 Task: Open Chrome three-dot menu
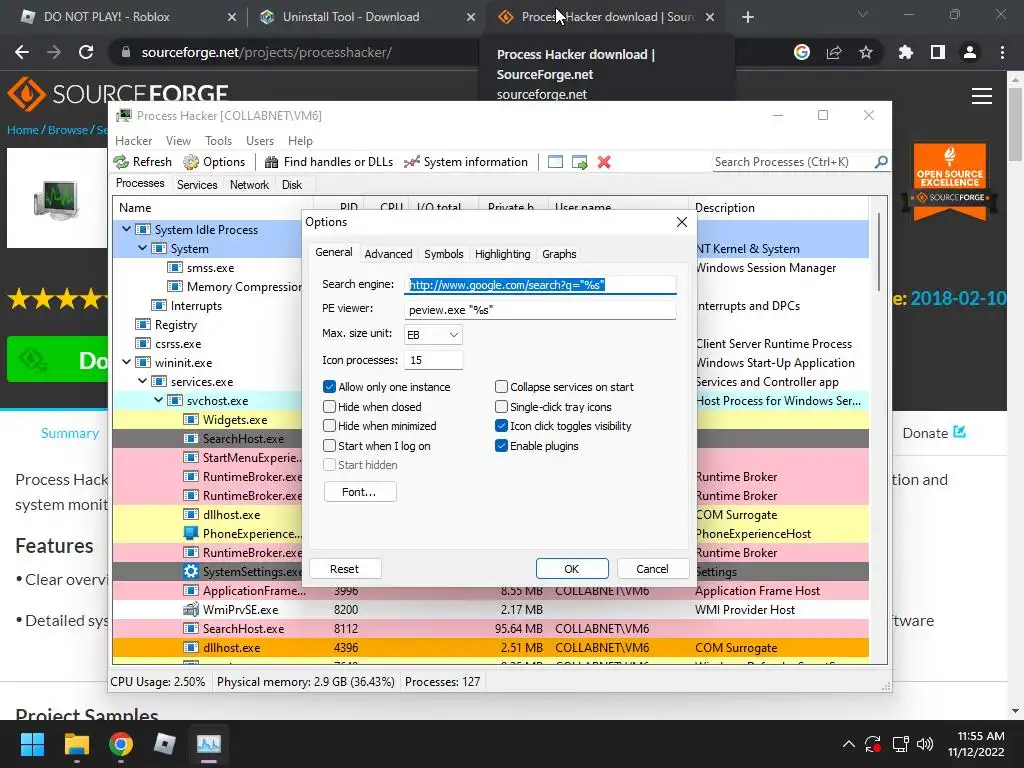coord(1002,52)
